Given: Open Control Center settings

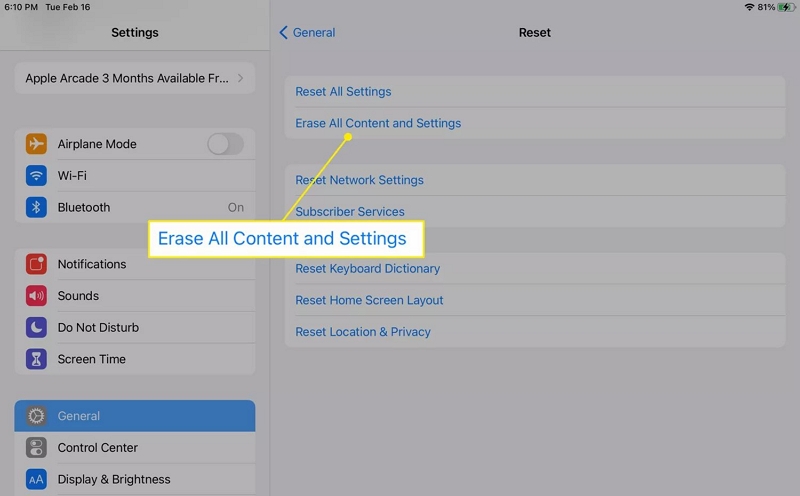Looking at the screenshot, I should click(x=135, y=448).
